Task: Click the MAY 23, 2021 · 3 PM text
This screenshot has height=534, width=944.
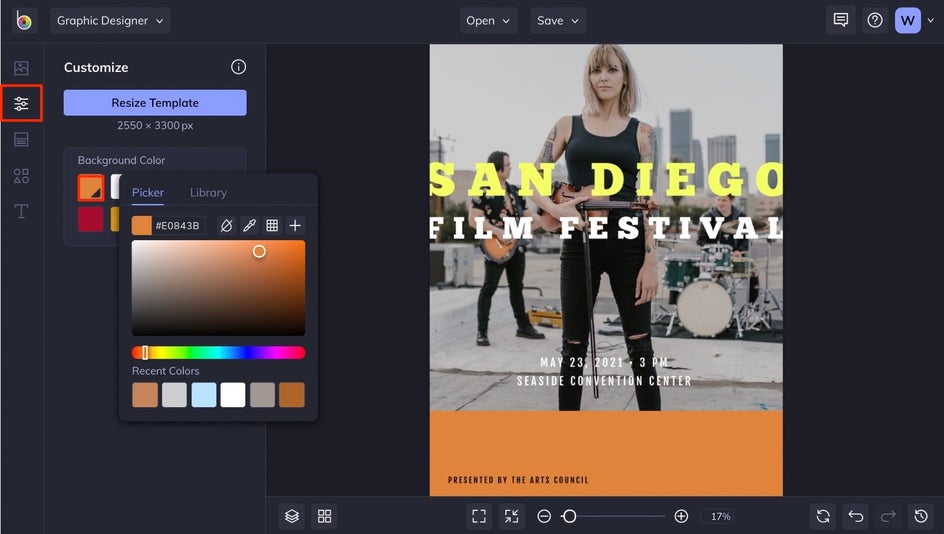Action: coord(604,362)
